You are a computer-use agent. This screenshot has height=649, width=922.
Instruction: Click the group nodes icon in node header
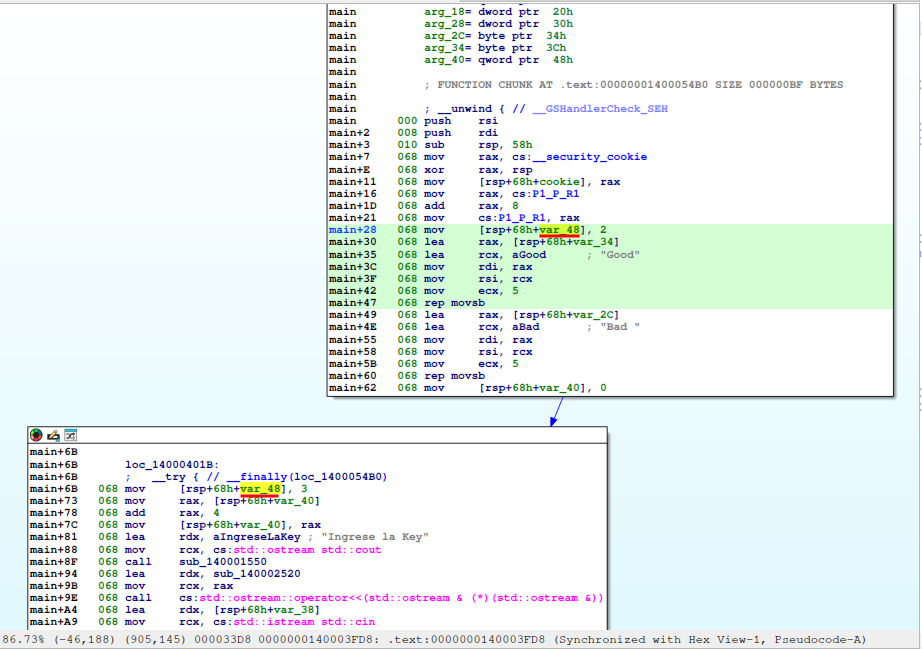(70, 435)
